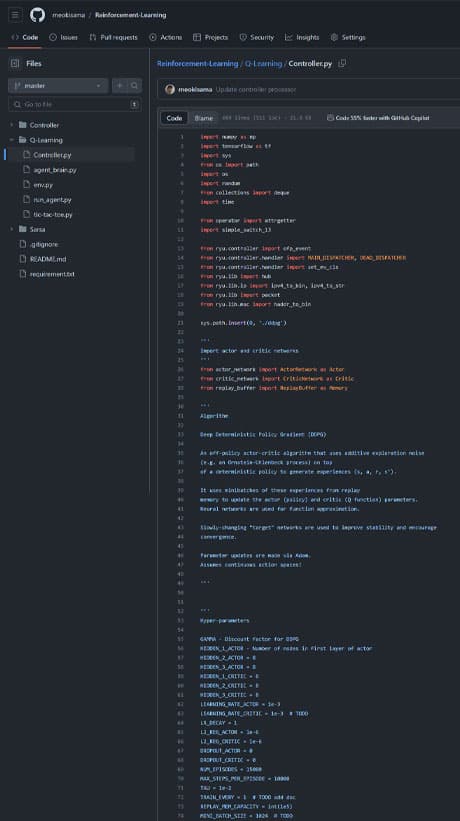The height and width of the screenshot is (821, 460).
Task: Switch to the Issues tab
Action: (63, 37)
